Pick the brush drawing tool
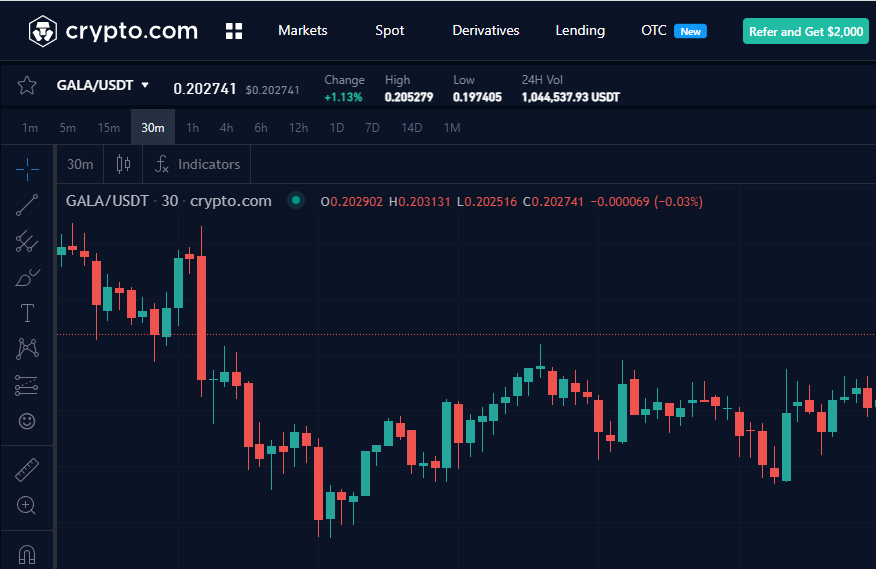The image size is (876, 569). click(27, 277)
